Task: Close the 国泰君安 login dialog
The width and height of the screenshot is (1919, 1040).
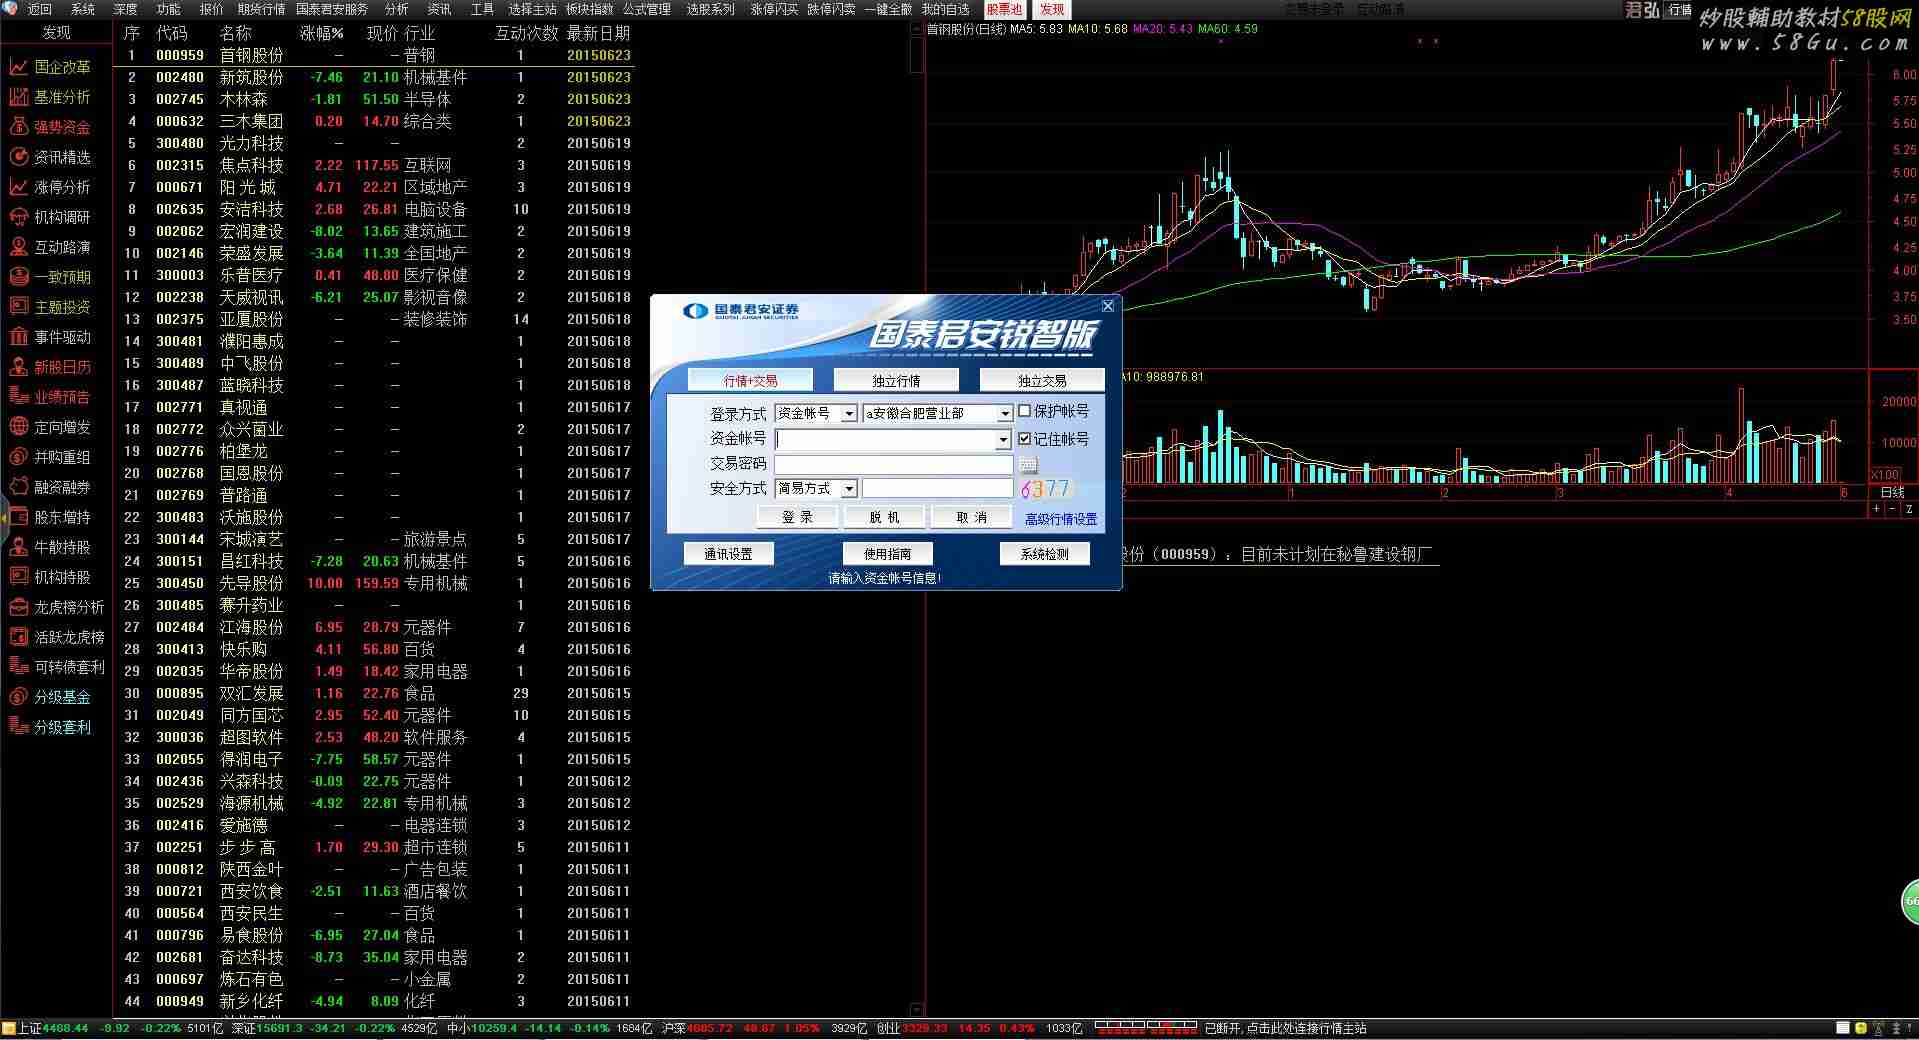Action: point(1107,306)
